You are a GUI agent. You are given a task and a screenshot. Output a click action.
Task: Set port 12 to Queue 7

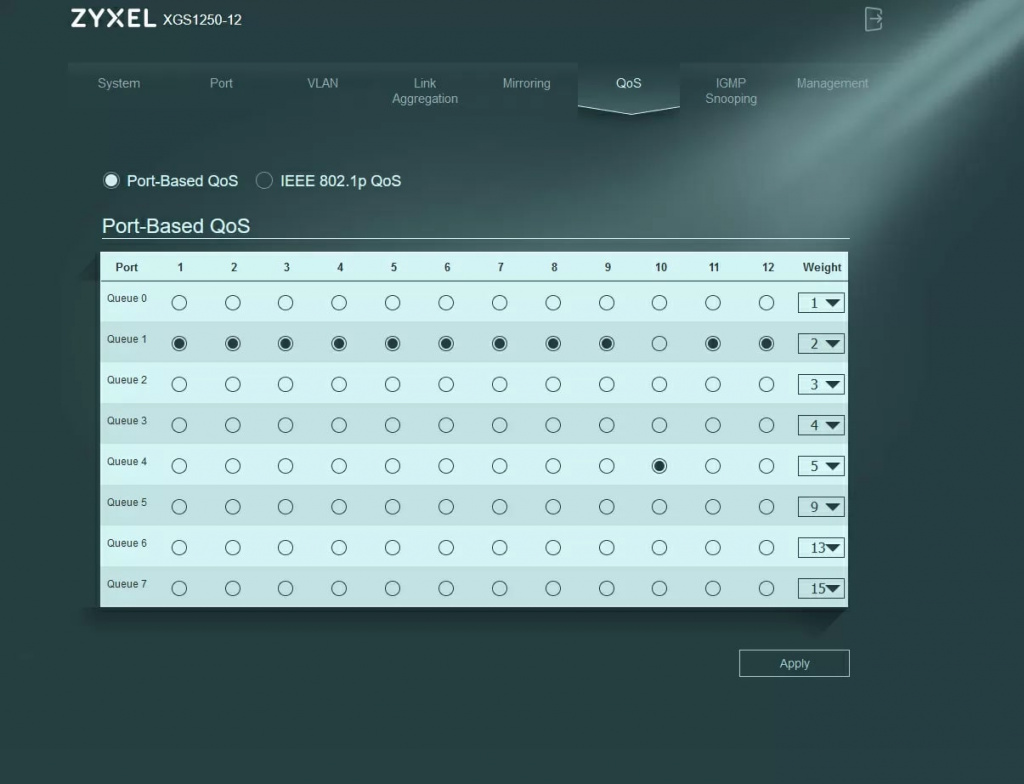pyautogui.click(x=766, y=588)
